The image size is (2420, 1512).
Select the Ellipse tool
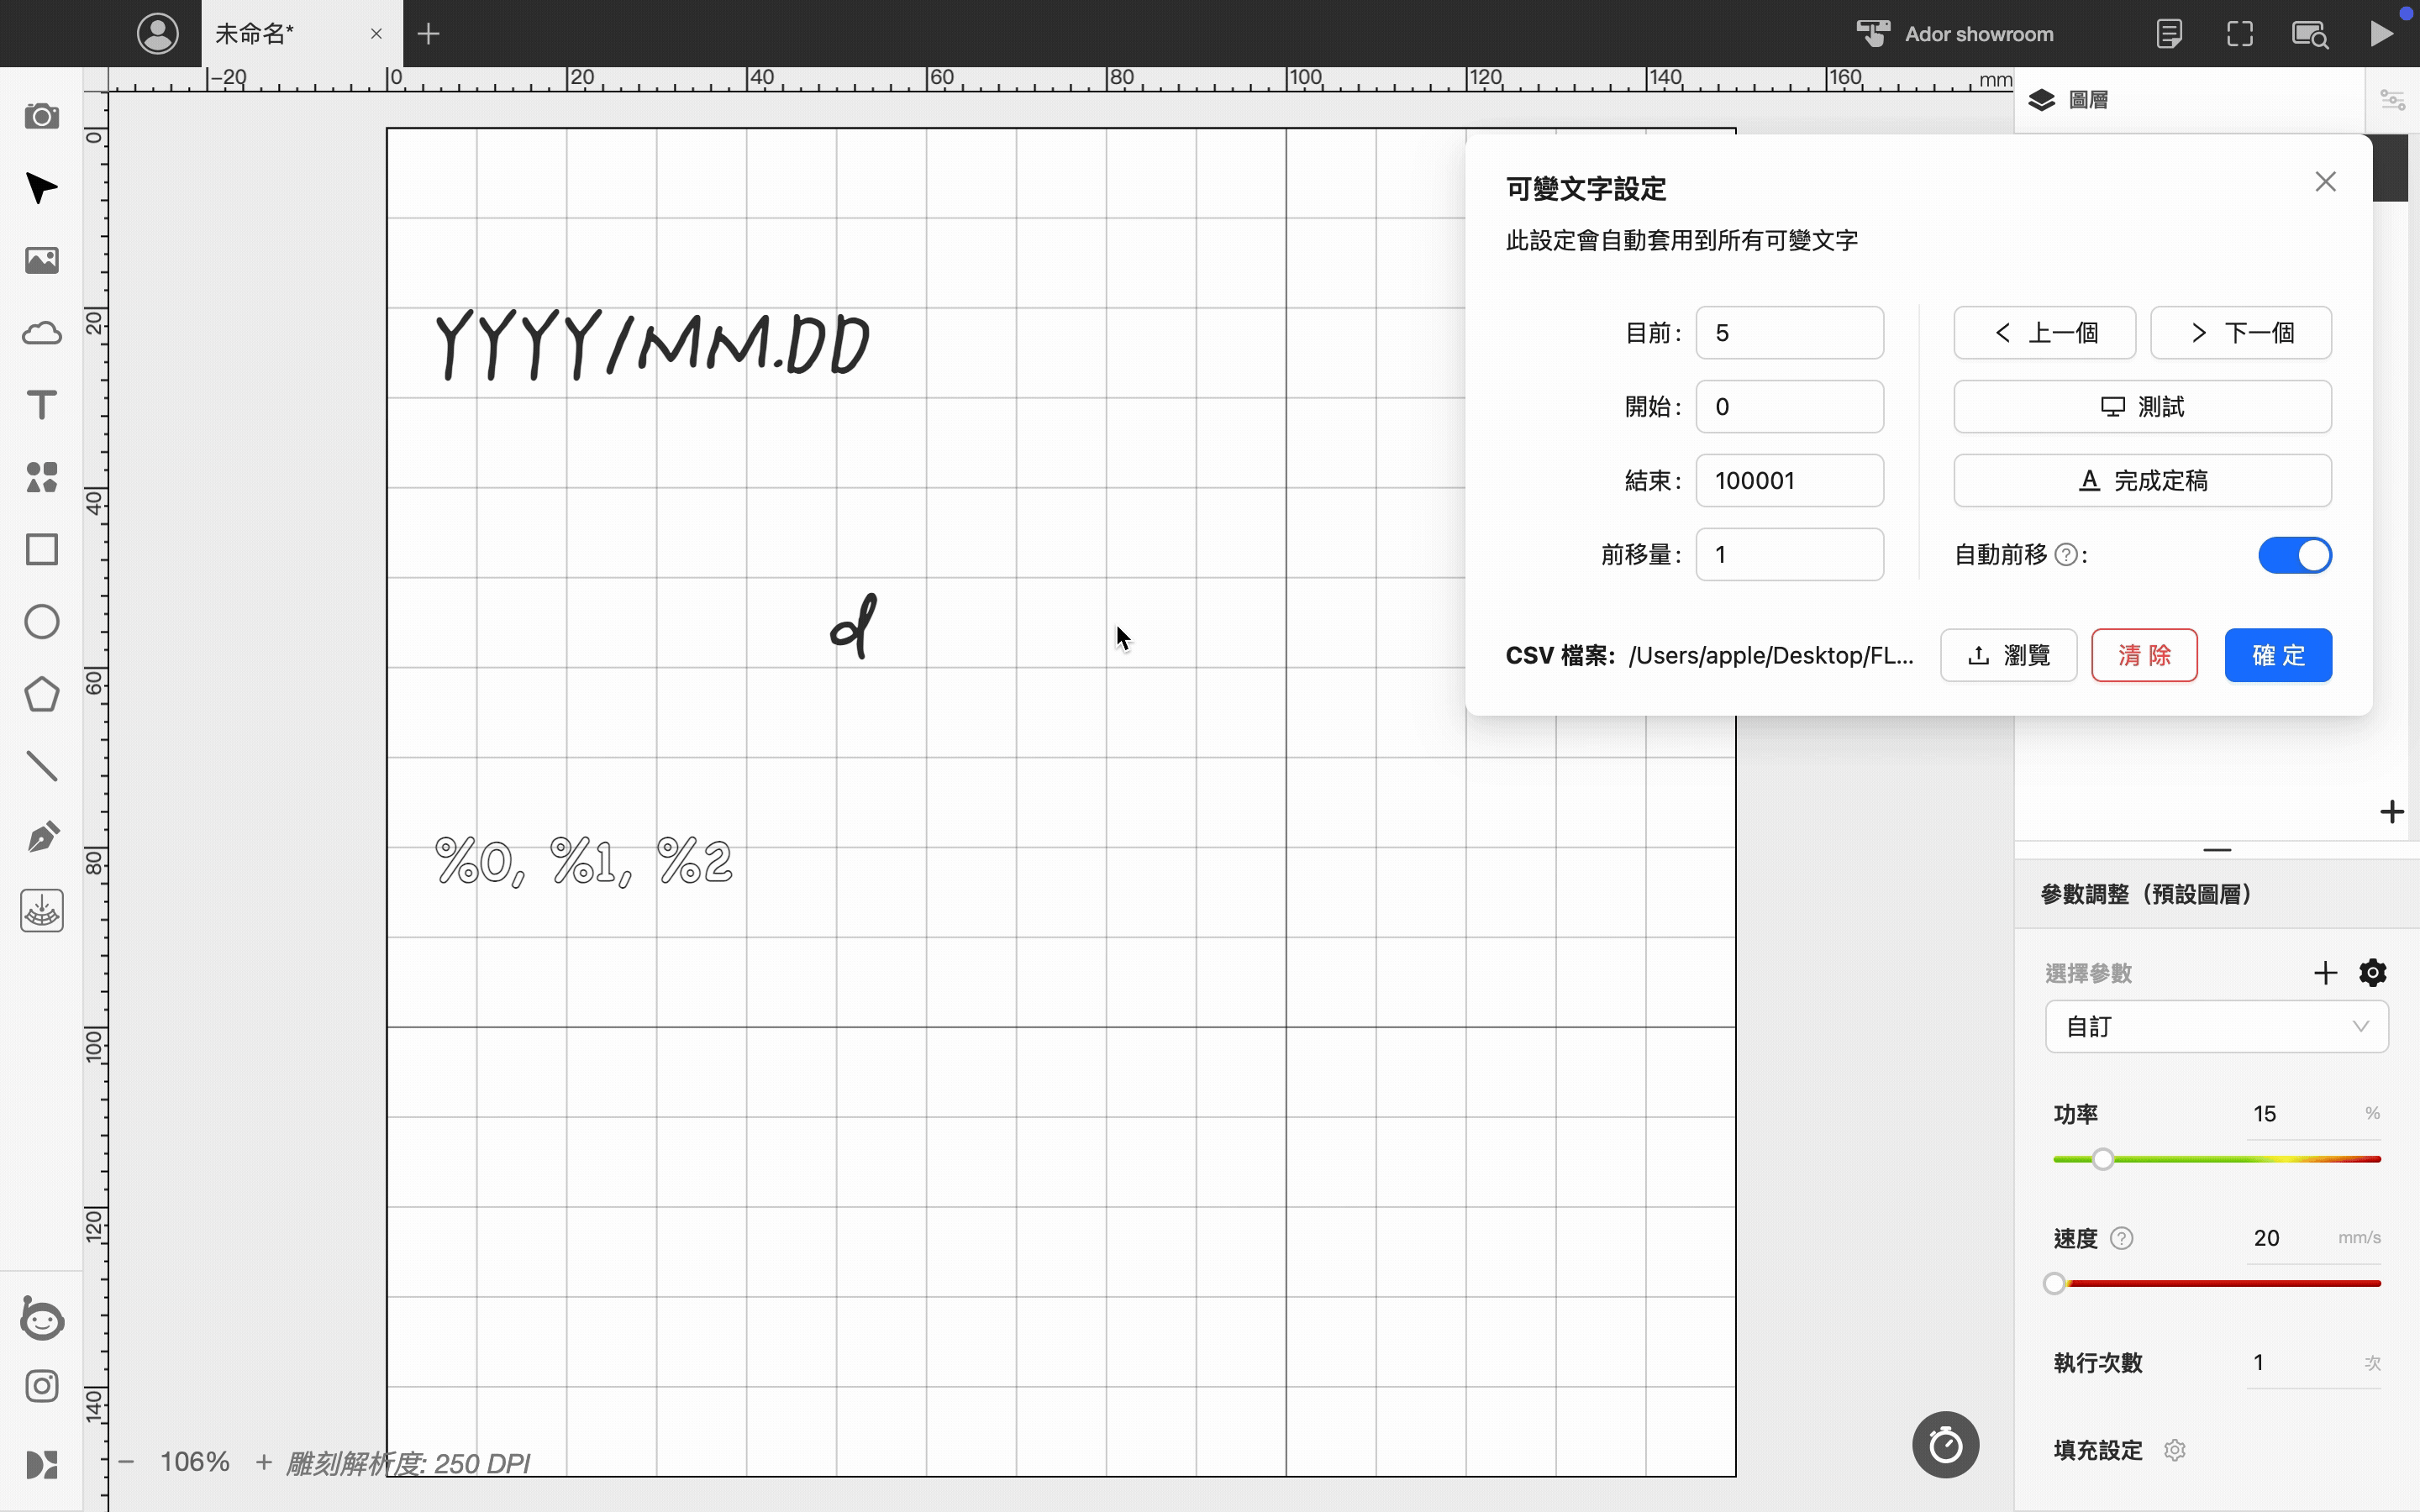click(41, 622)
